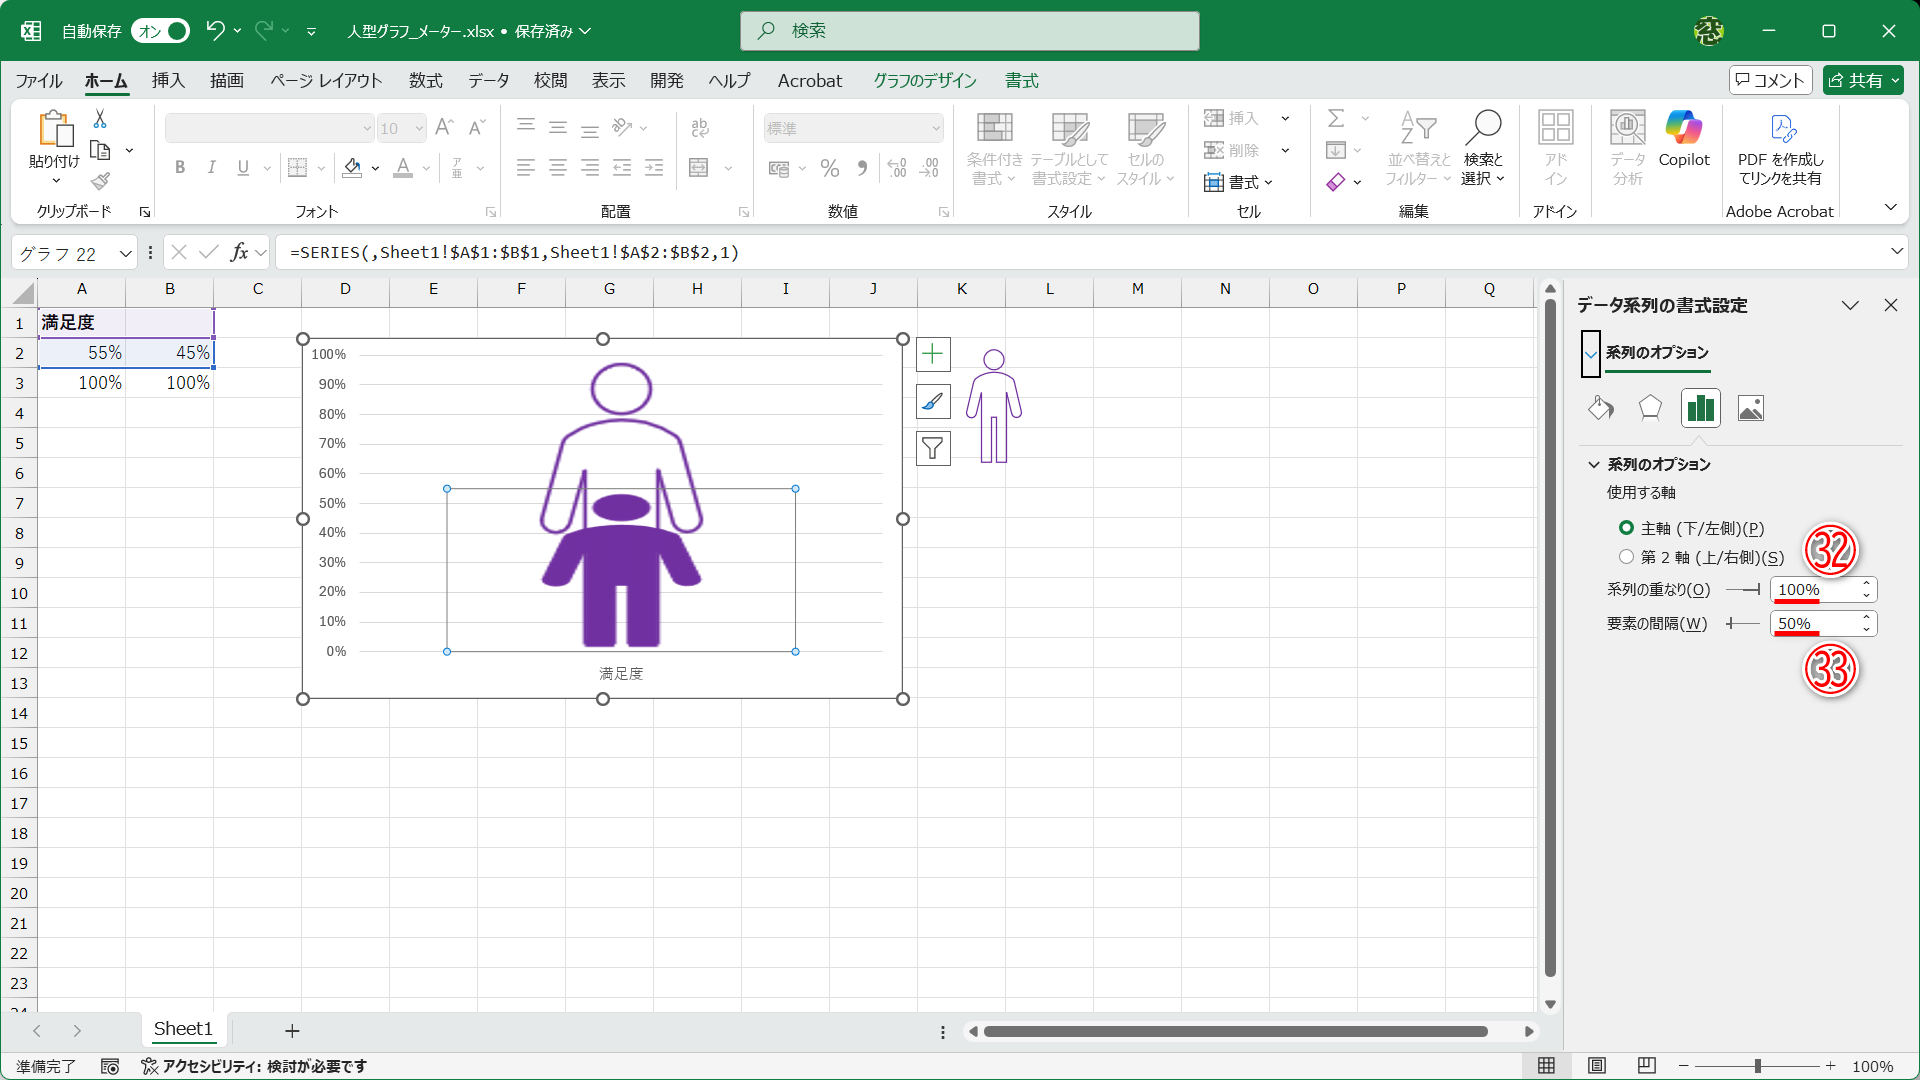Click the 要素の間隔 gap width slider
The image size is (1920, 1080).
click(x=1742, y=624)
